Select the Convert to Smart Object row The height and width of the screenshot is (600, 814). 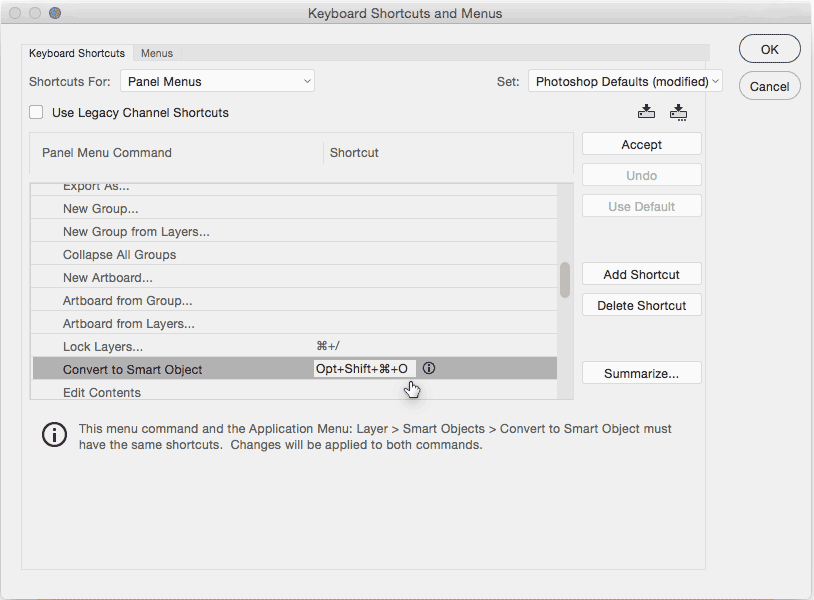pyautogui.click(x=294, y=369)
